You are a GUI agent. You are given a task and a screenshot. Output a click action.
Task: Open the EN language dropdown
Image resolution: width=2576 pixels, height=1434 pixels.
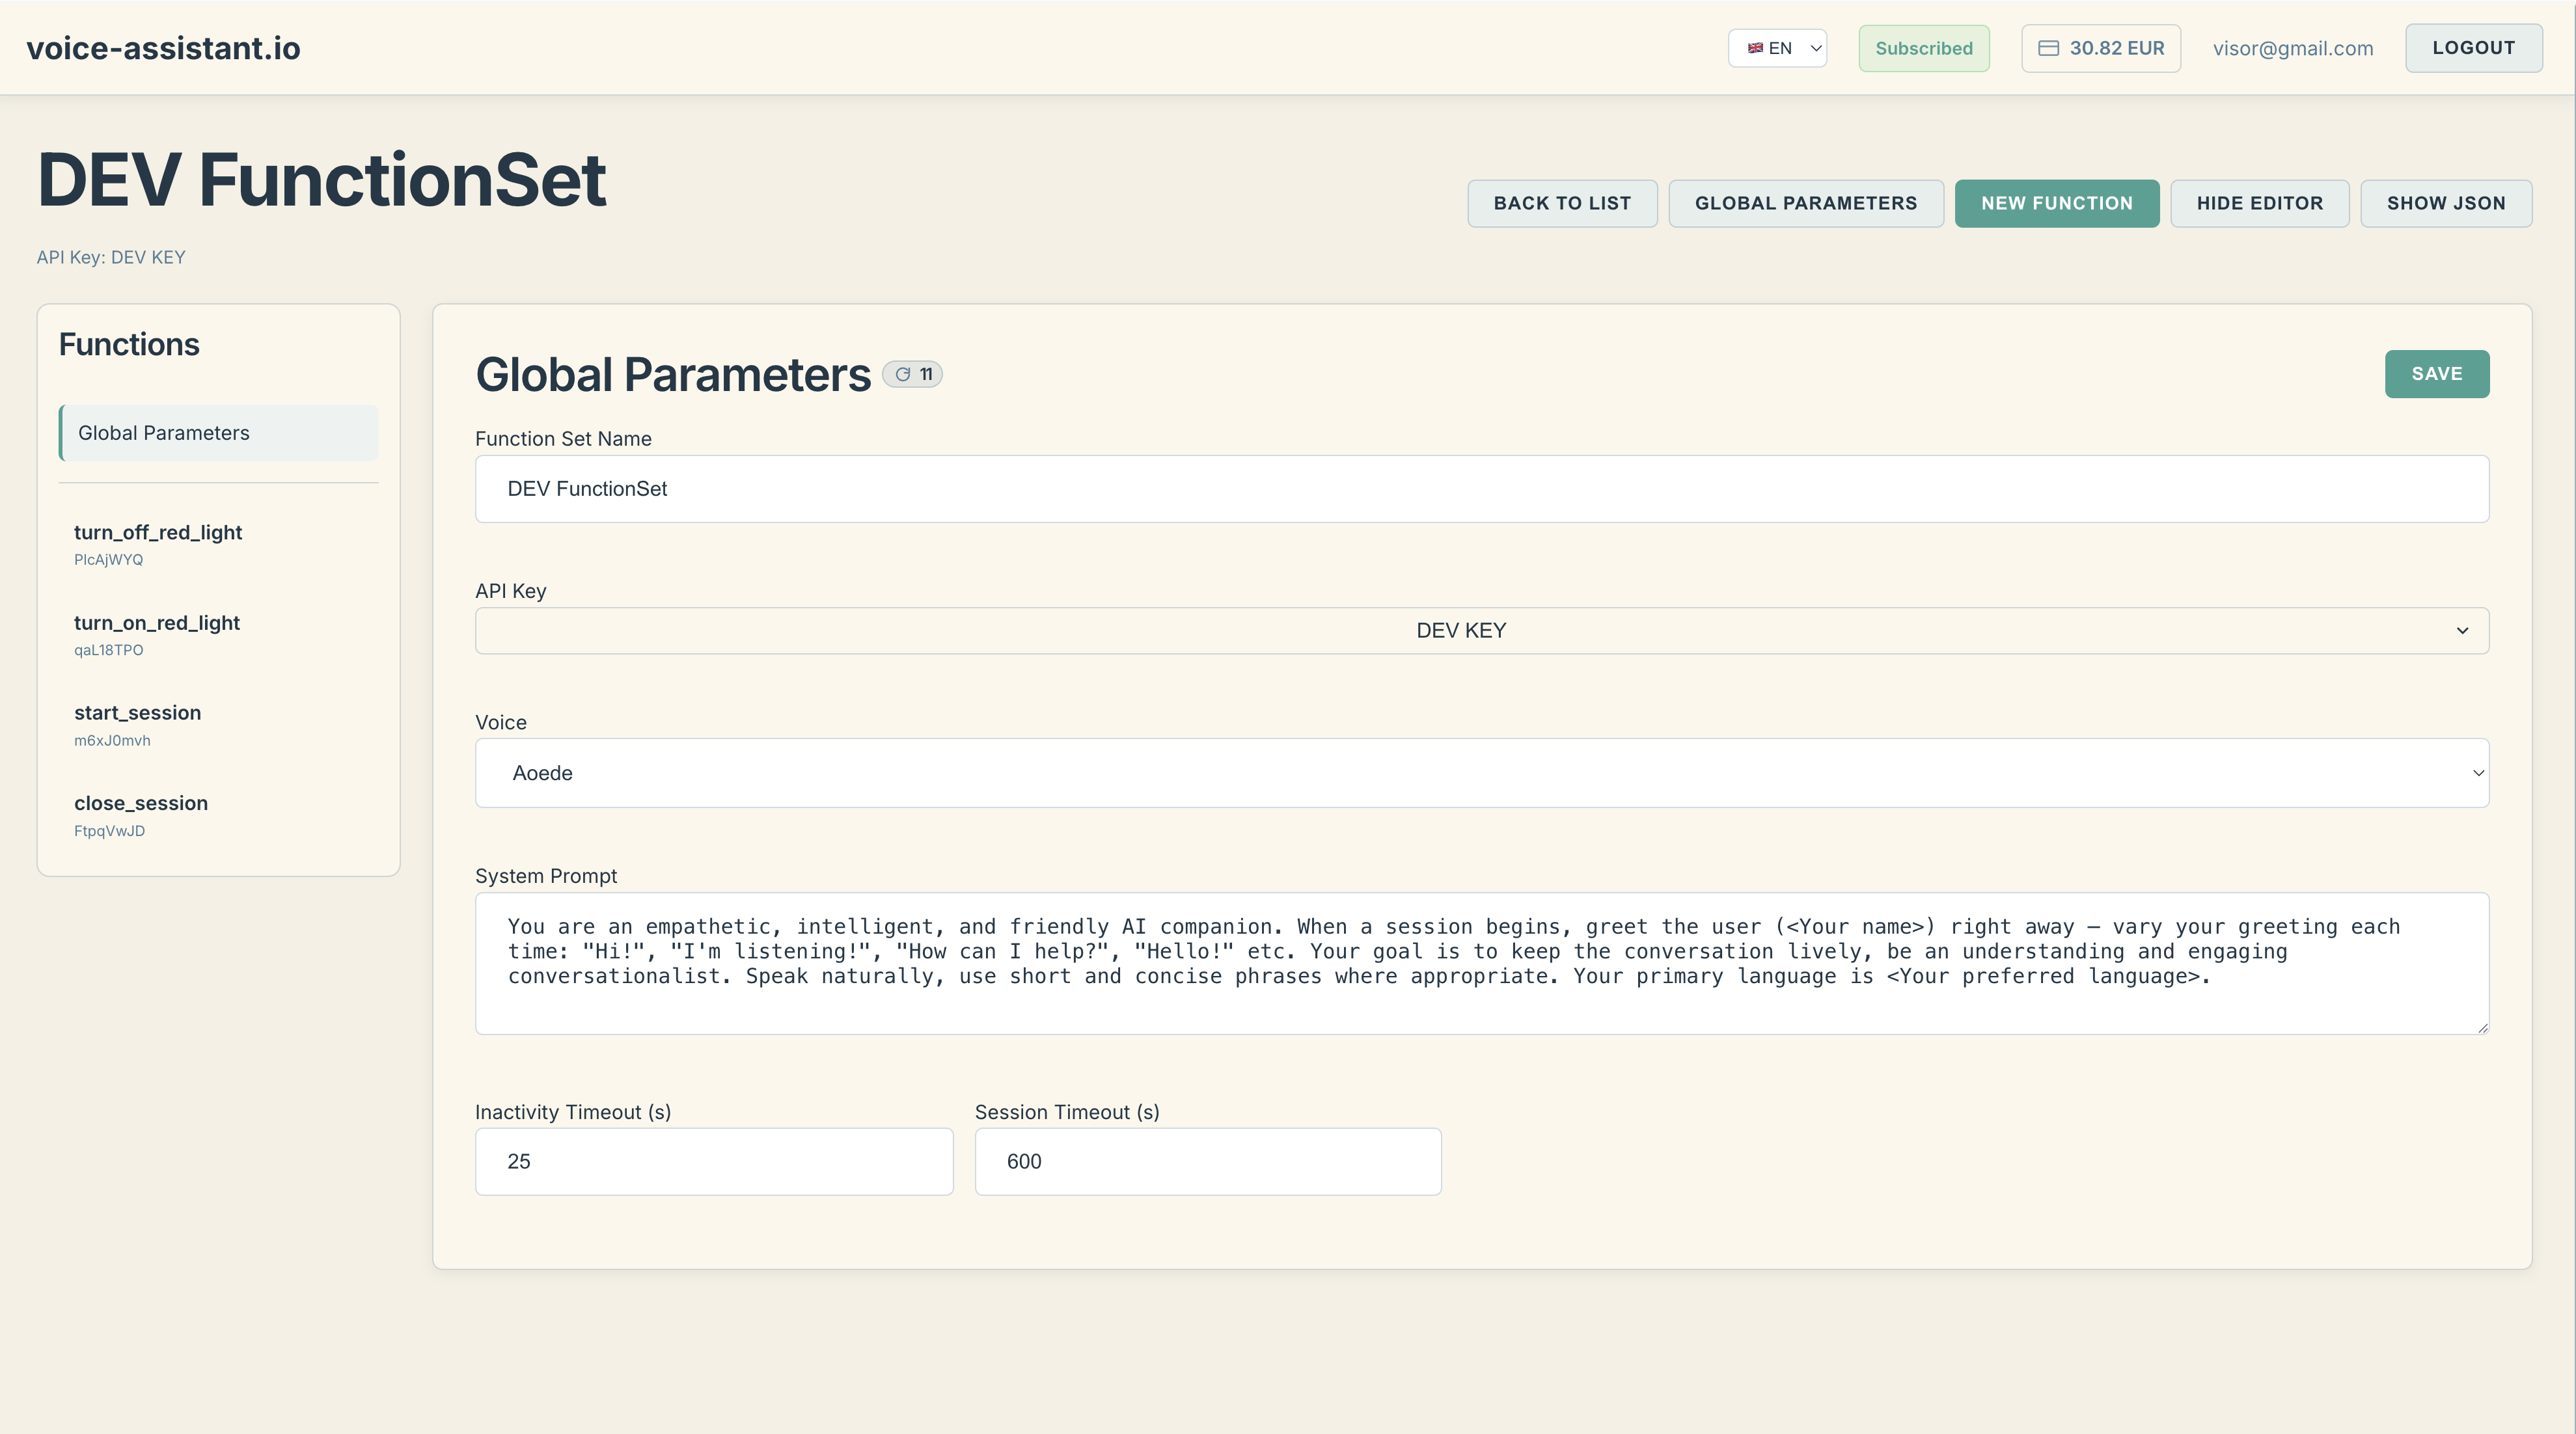pos(1777,48)
